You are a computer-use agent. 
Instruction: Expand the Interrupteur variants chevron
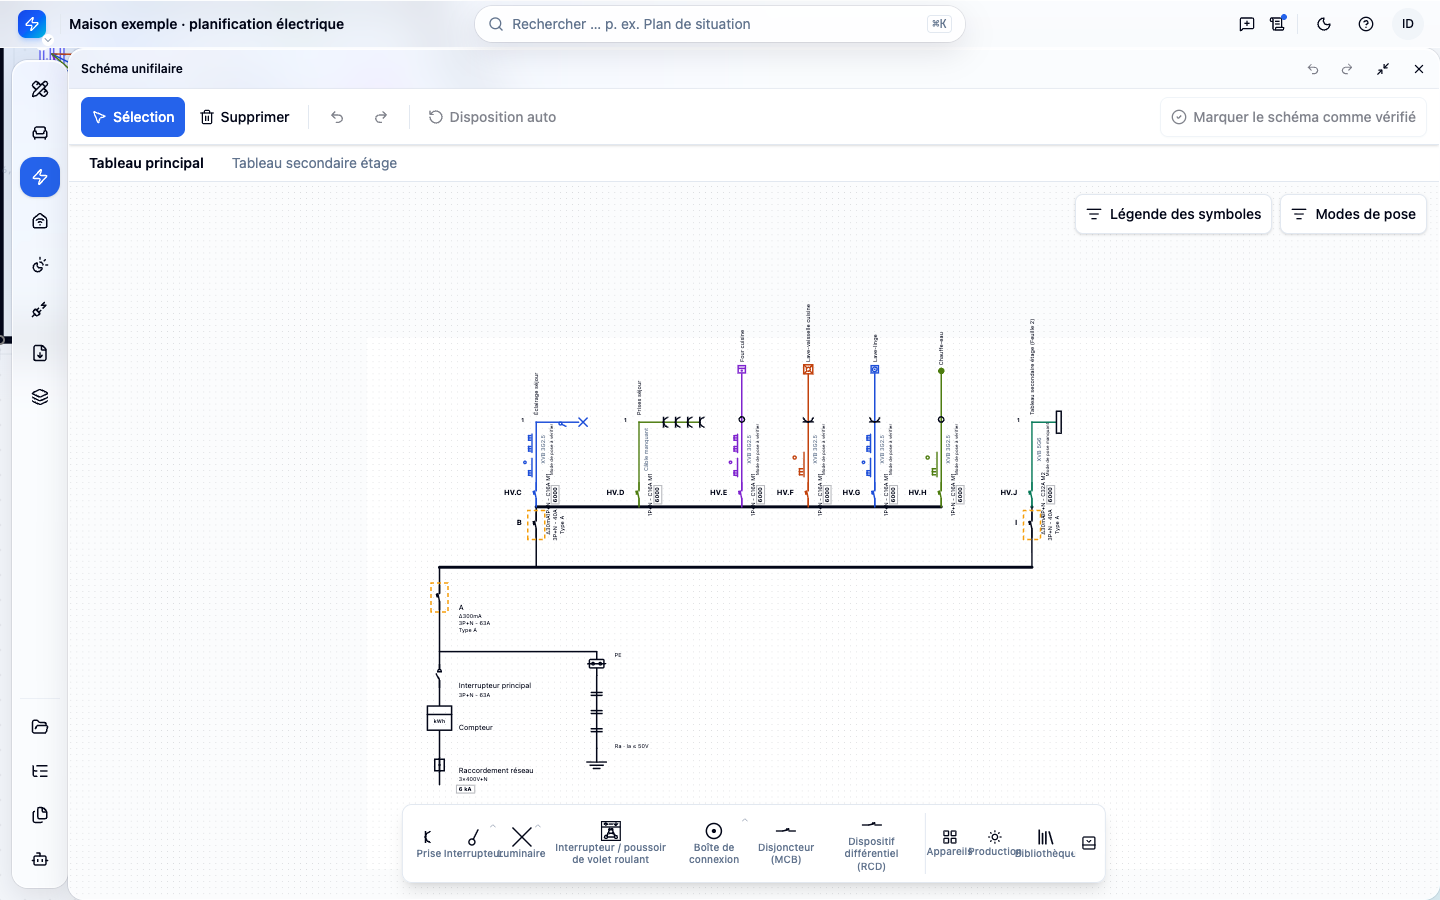pyautogui.click(x=493, y=826)
